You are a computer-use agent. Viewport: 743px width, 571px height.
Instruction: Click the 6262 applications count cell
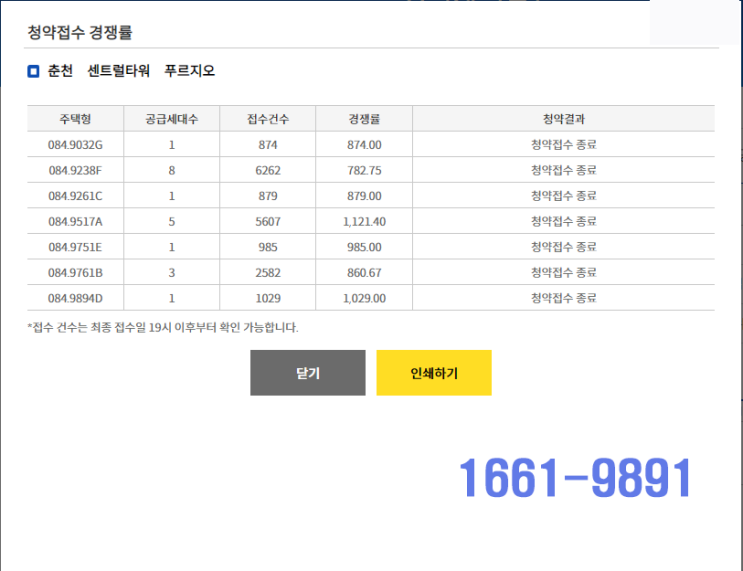(x=268, y=170)
